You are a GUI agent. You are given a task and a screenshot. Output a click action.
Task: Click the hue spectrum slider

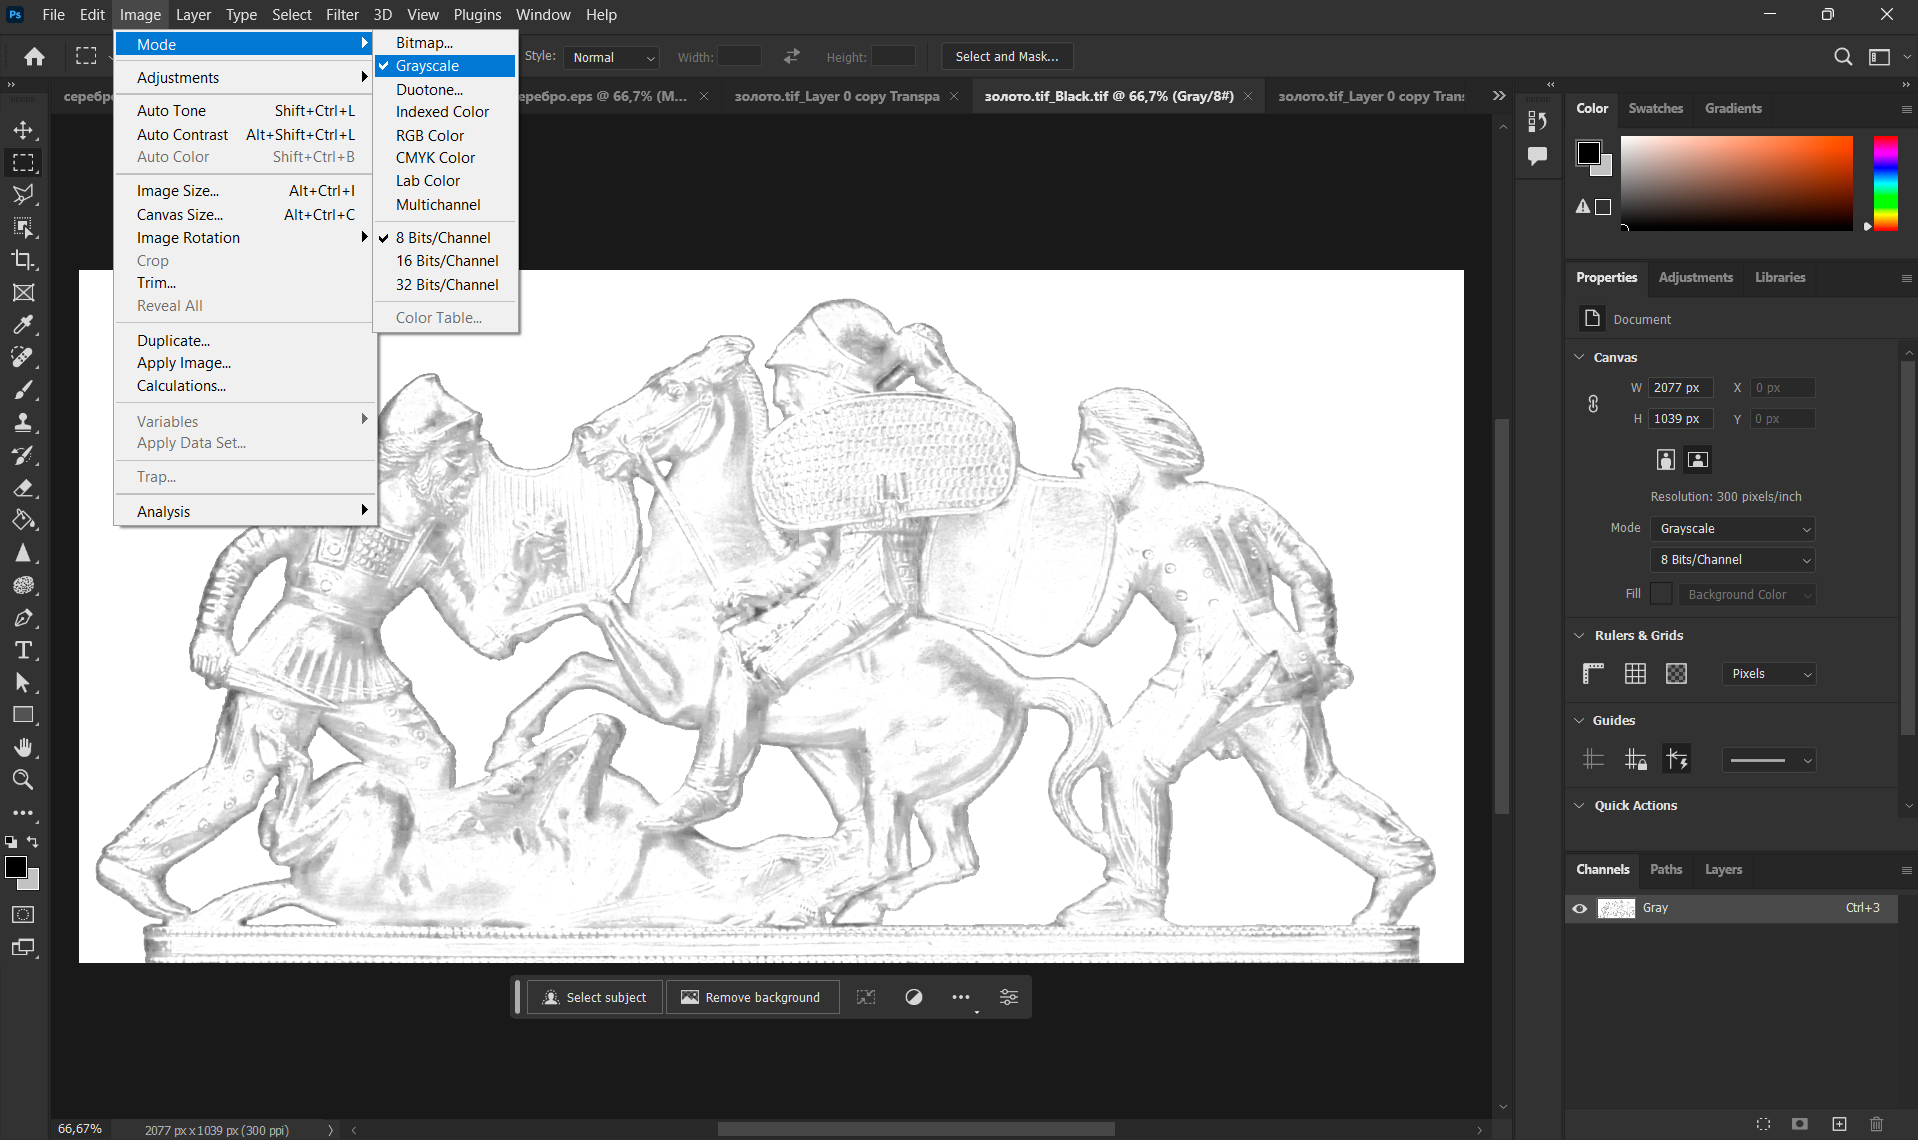1885,184
